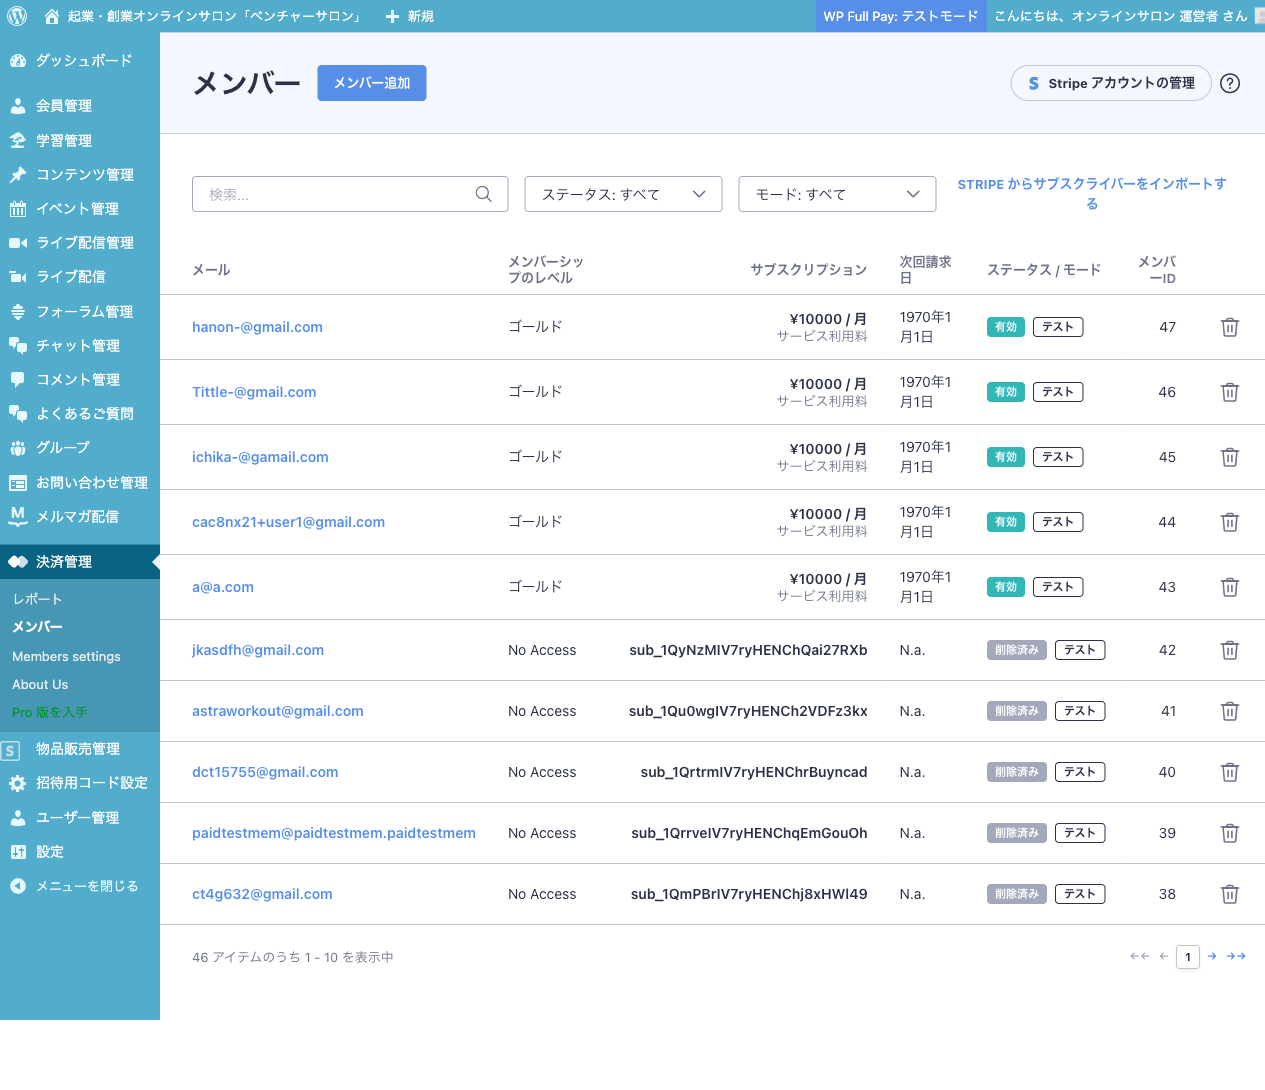Open Stripe アカウントの管理 button
The height and width of the screenshot is (1090, 1265).
click(1110, 83)
